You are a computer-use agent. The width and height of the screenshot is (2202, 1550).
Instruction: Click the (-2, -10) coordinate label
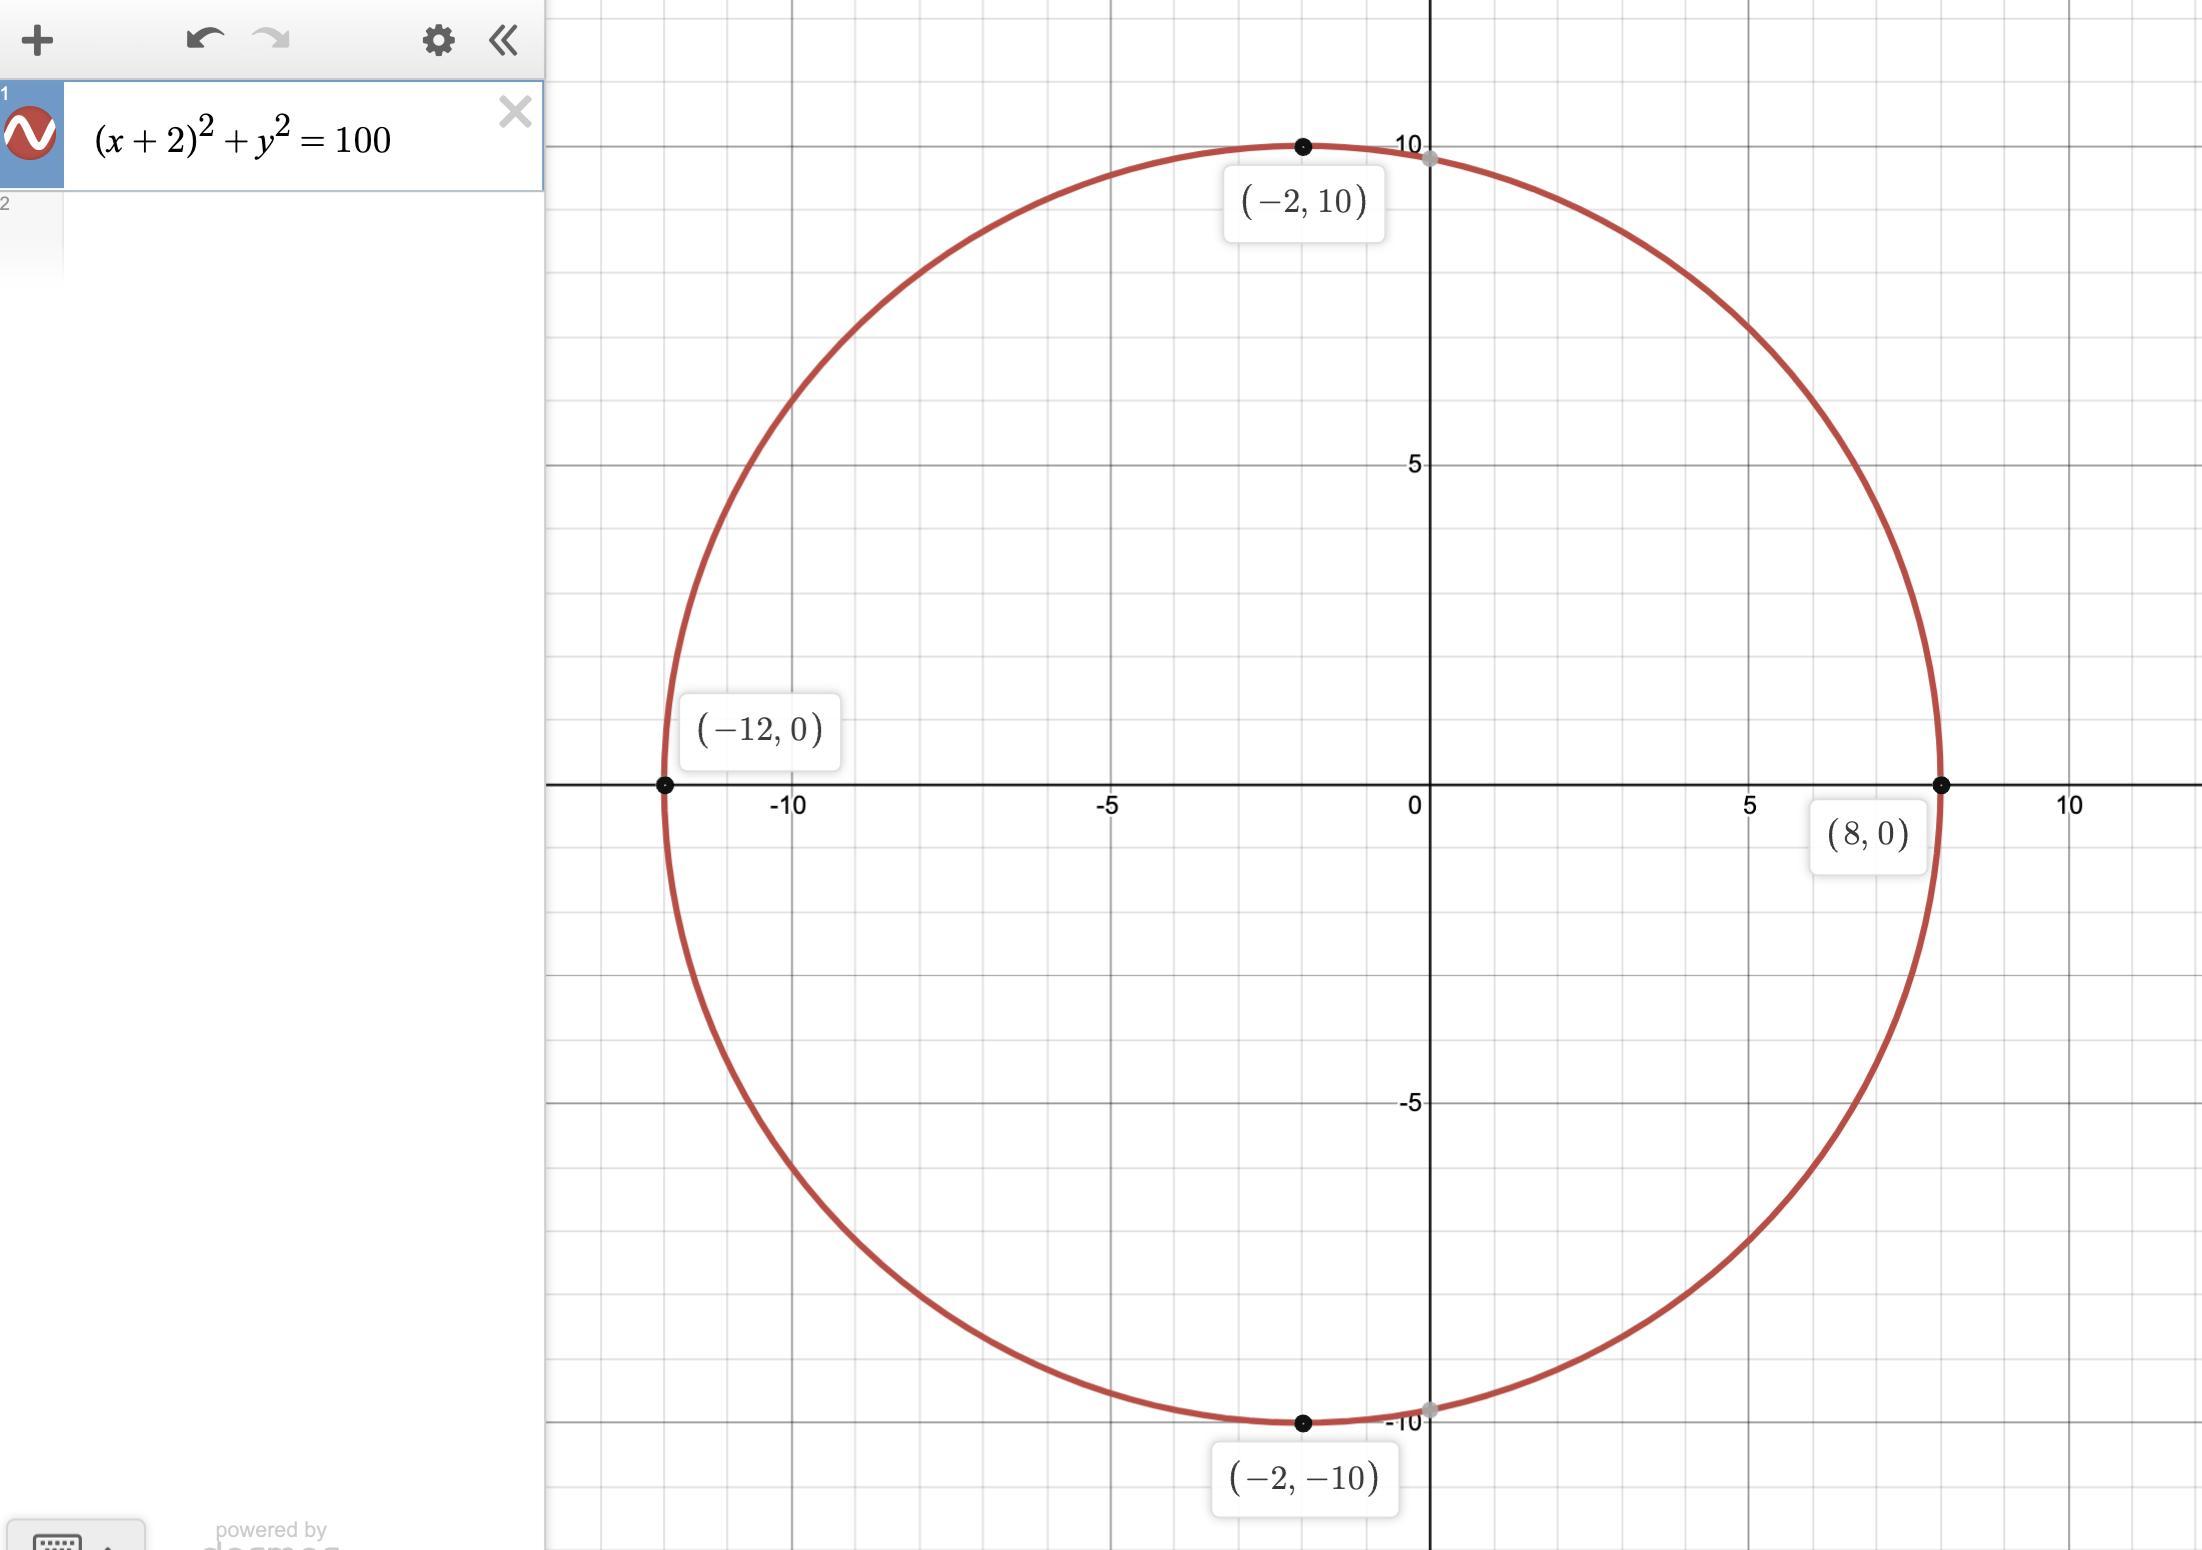(x=1304, y=1479)
